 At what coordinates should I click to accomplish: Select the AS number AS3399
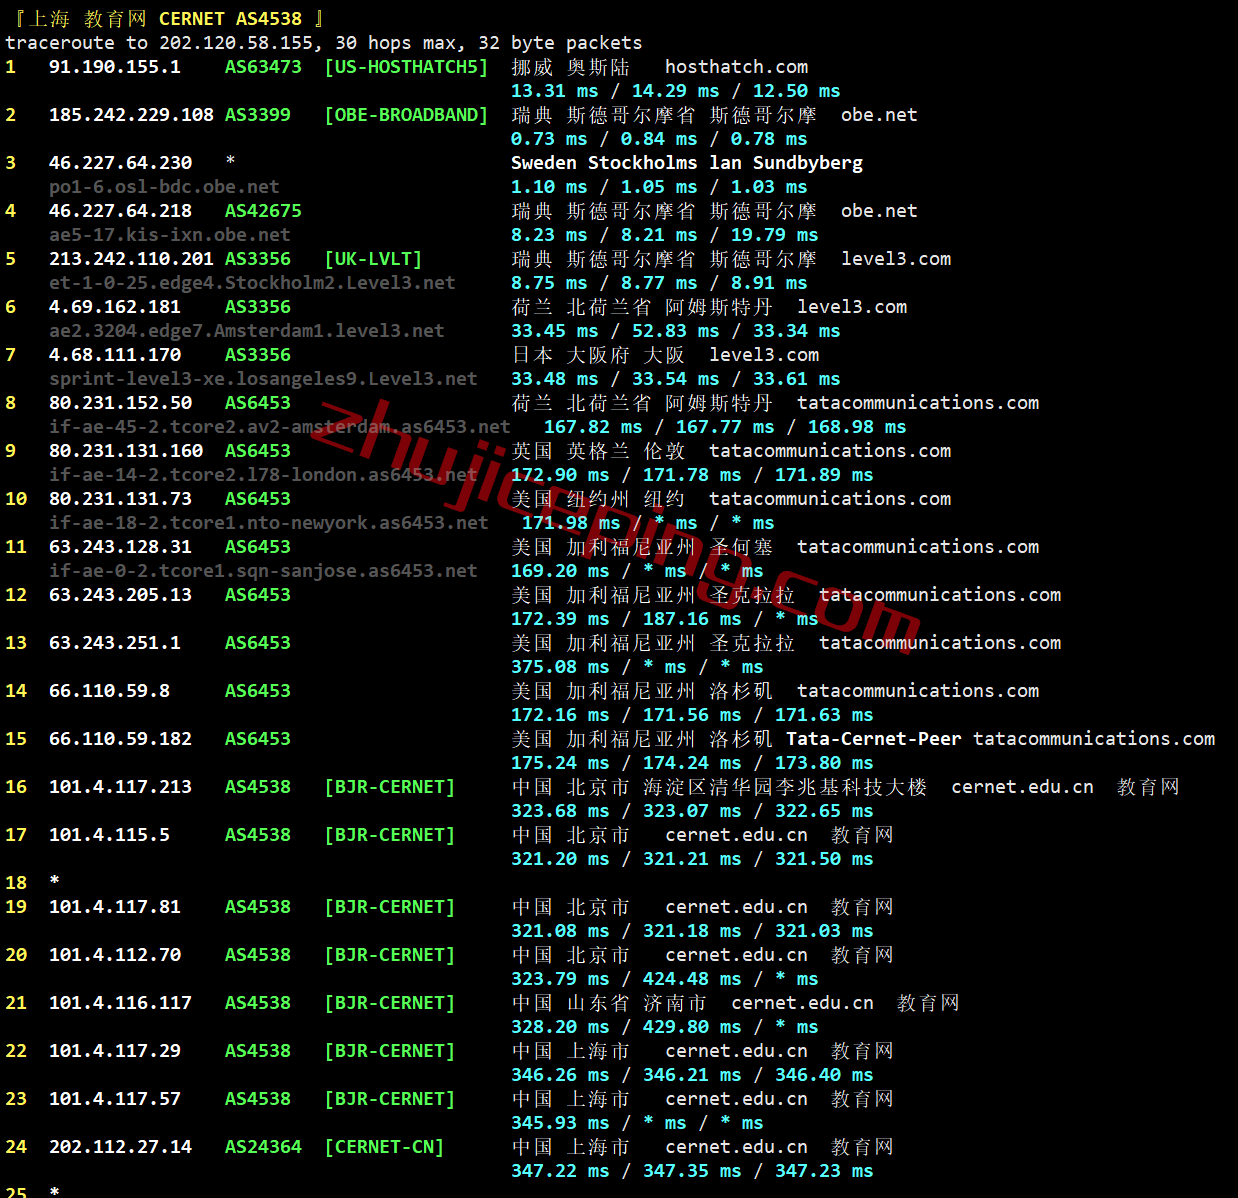(x=258, y=115)
